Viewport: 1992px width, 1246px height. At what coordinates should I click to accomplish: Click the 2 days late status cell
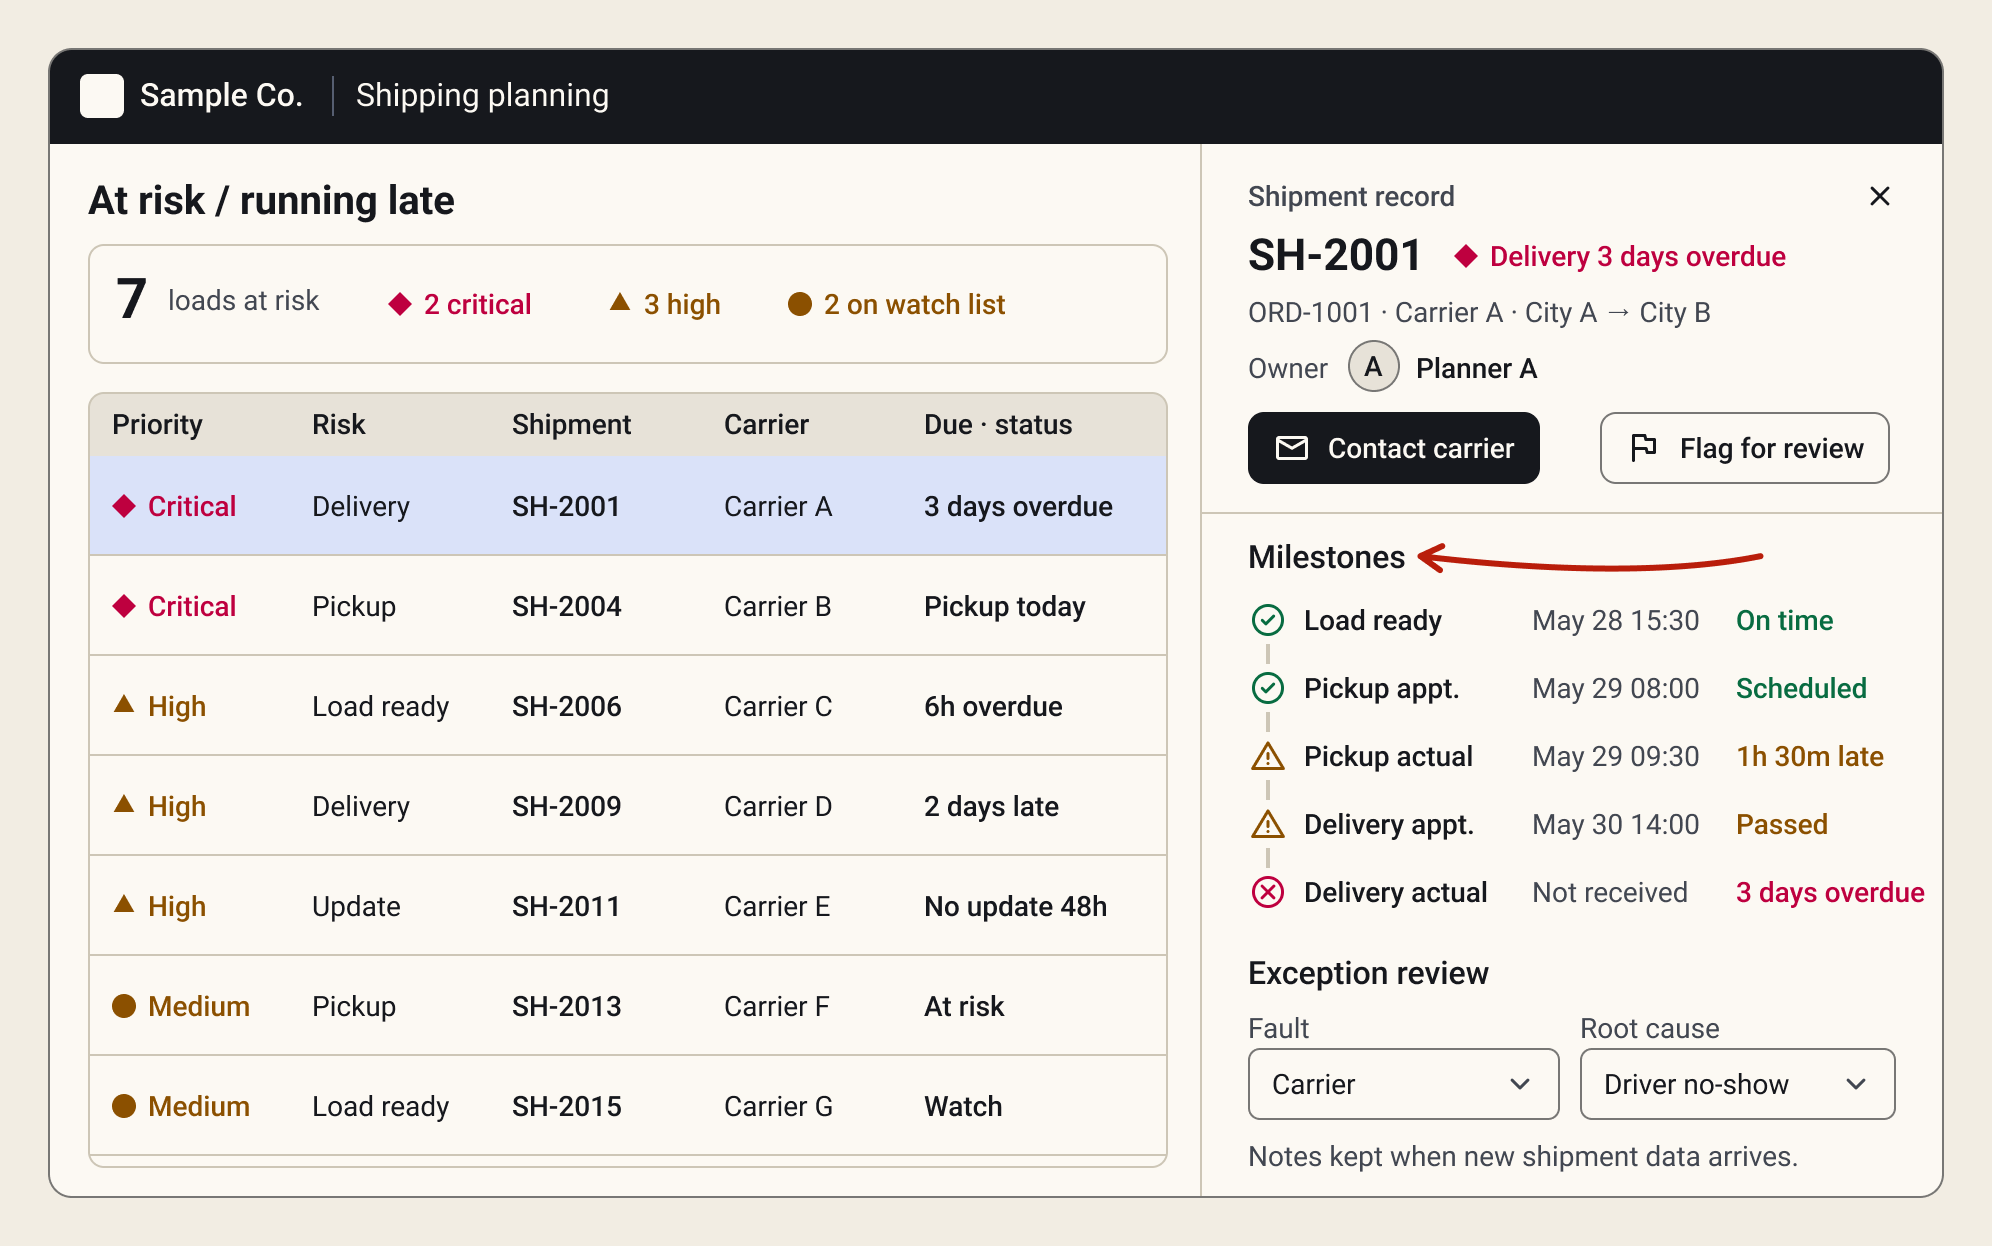coord(991,806)
